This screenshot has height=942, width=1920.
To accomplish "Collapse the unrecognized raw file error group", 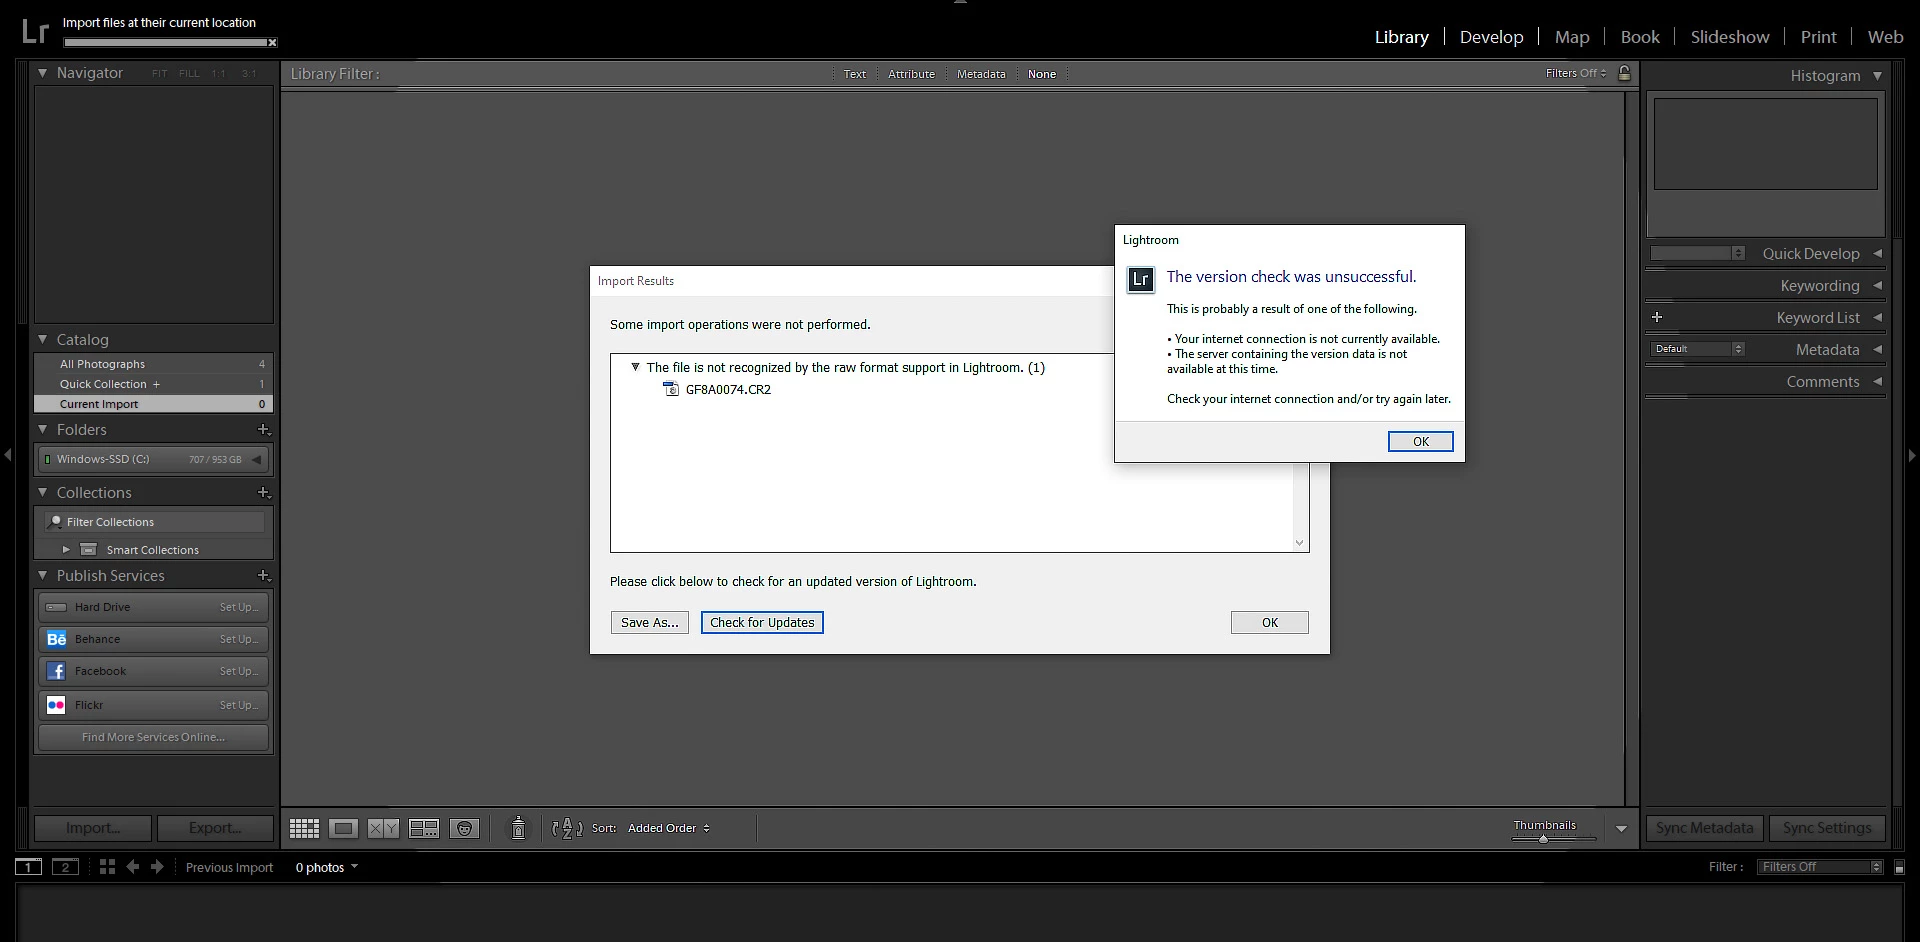I will click(635, 367).
